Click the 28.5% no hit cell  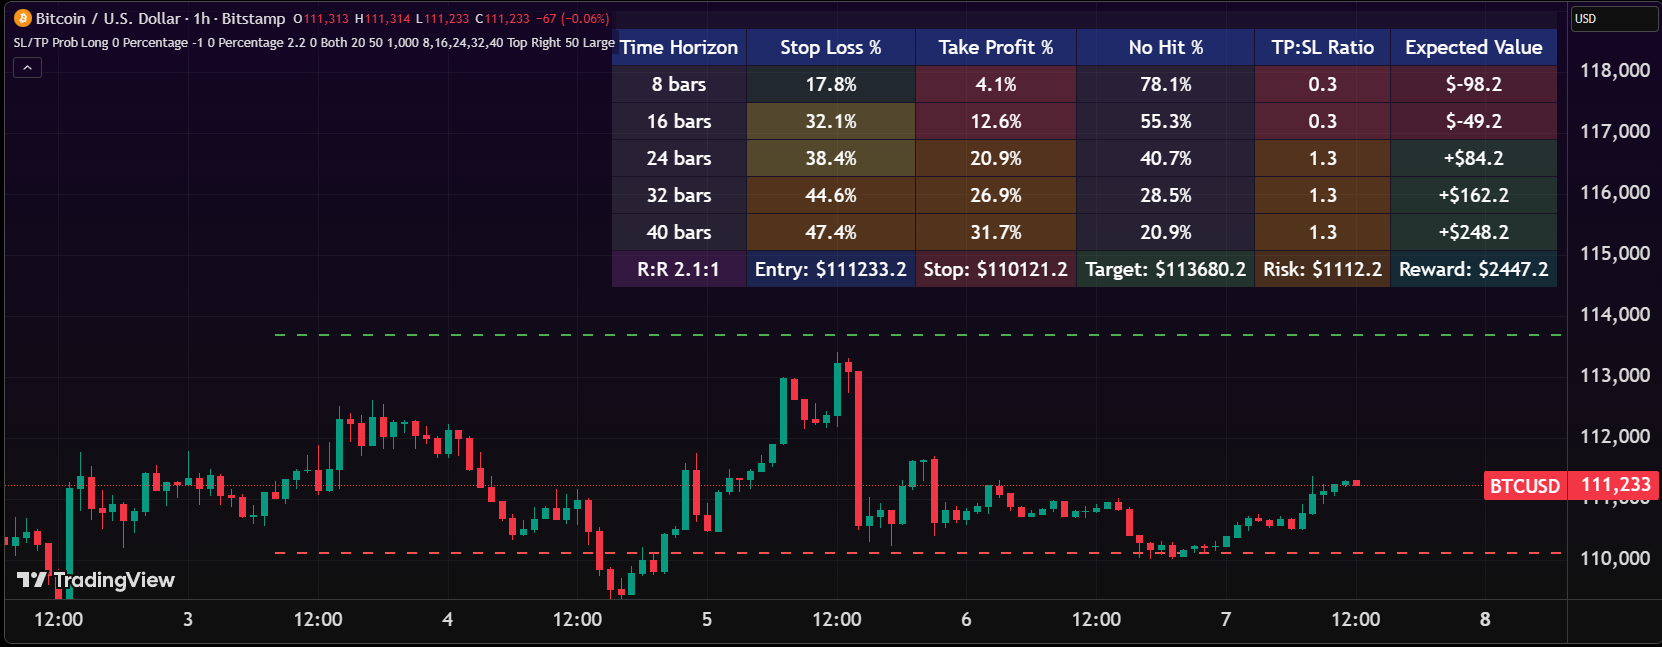1166,195
